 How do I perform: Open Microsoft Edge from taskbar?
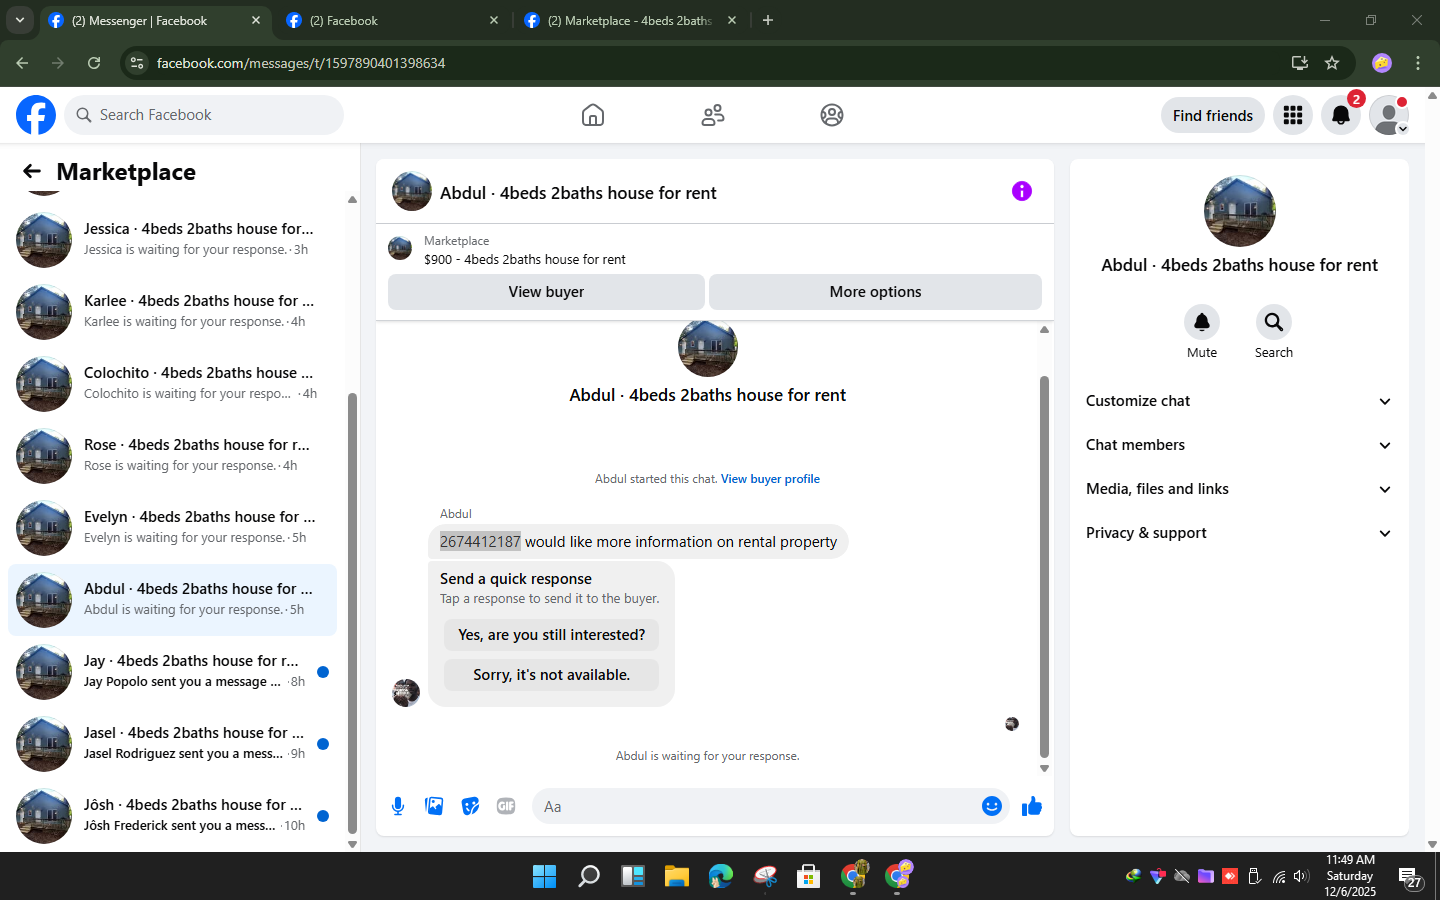(x=721, y=876)
